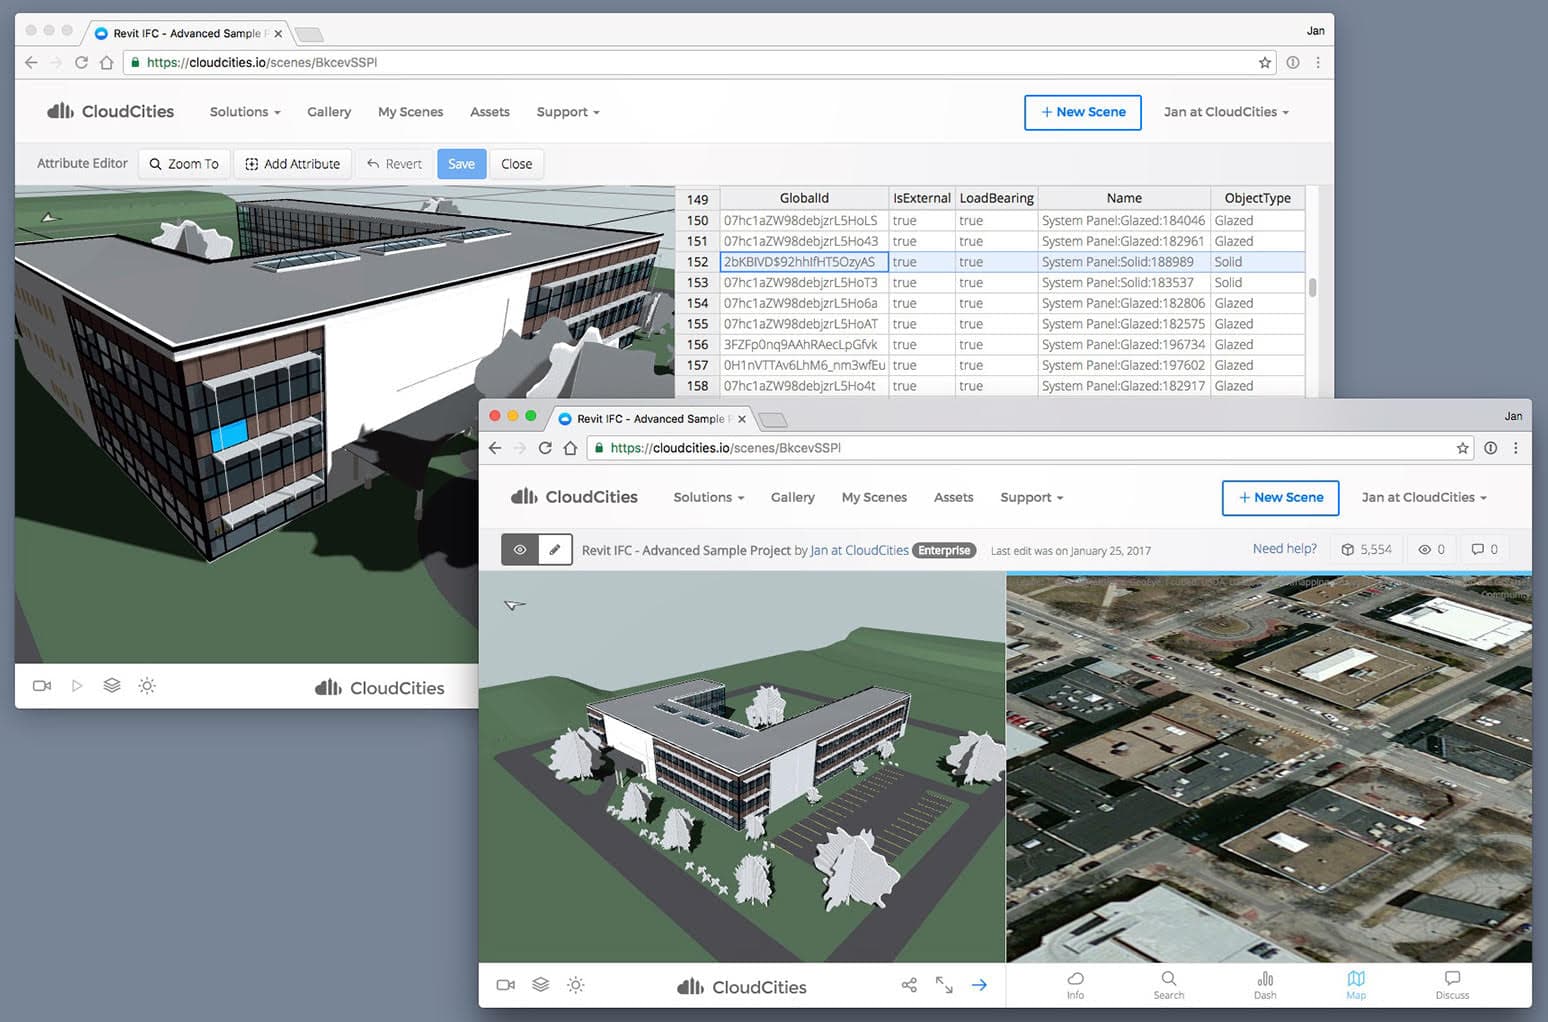Open browser menu dots in scene viewer window

(1516, 448)
